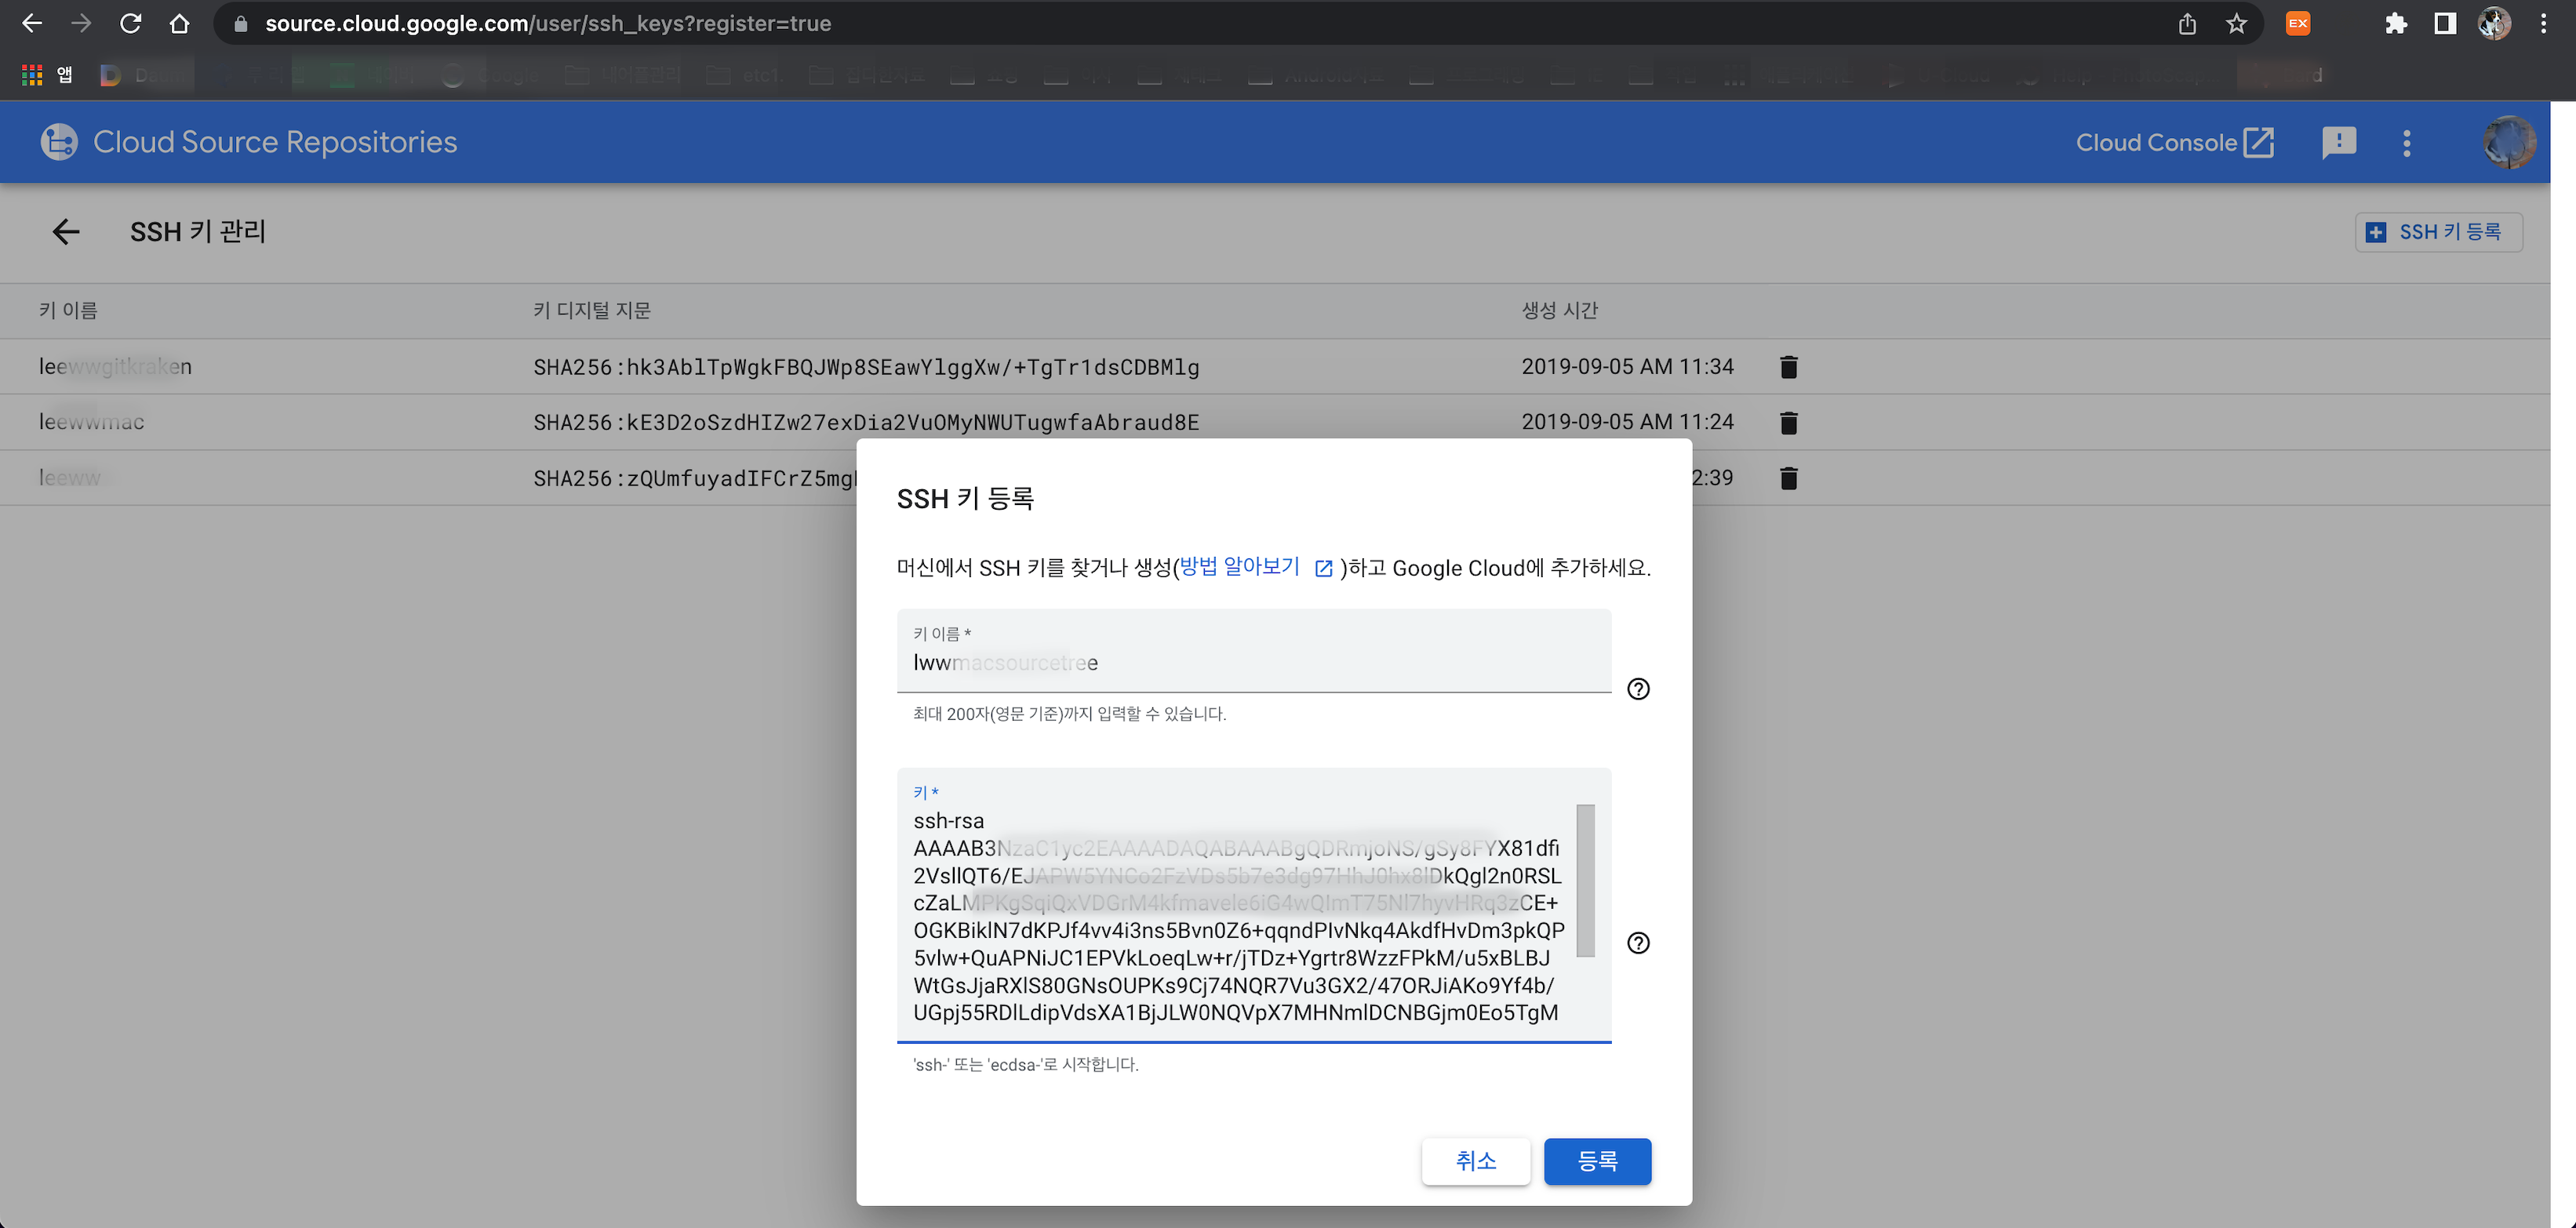Click the 취소 cancel button
2576x1228 pixels.
1475,1161
